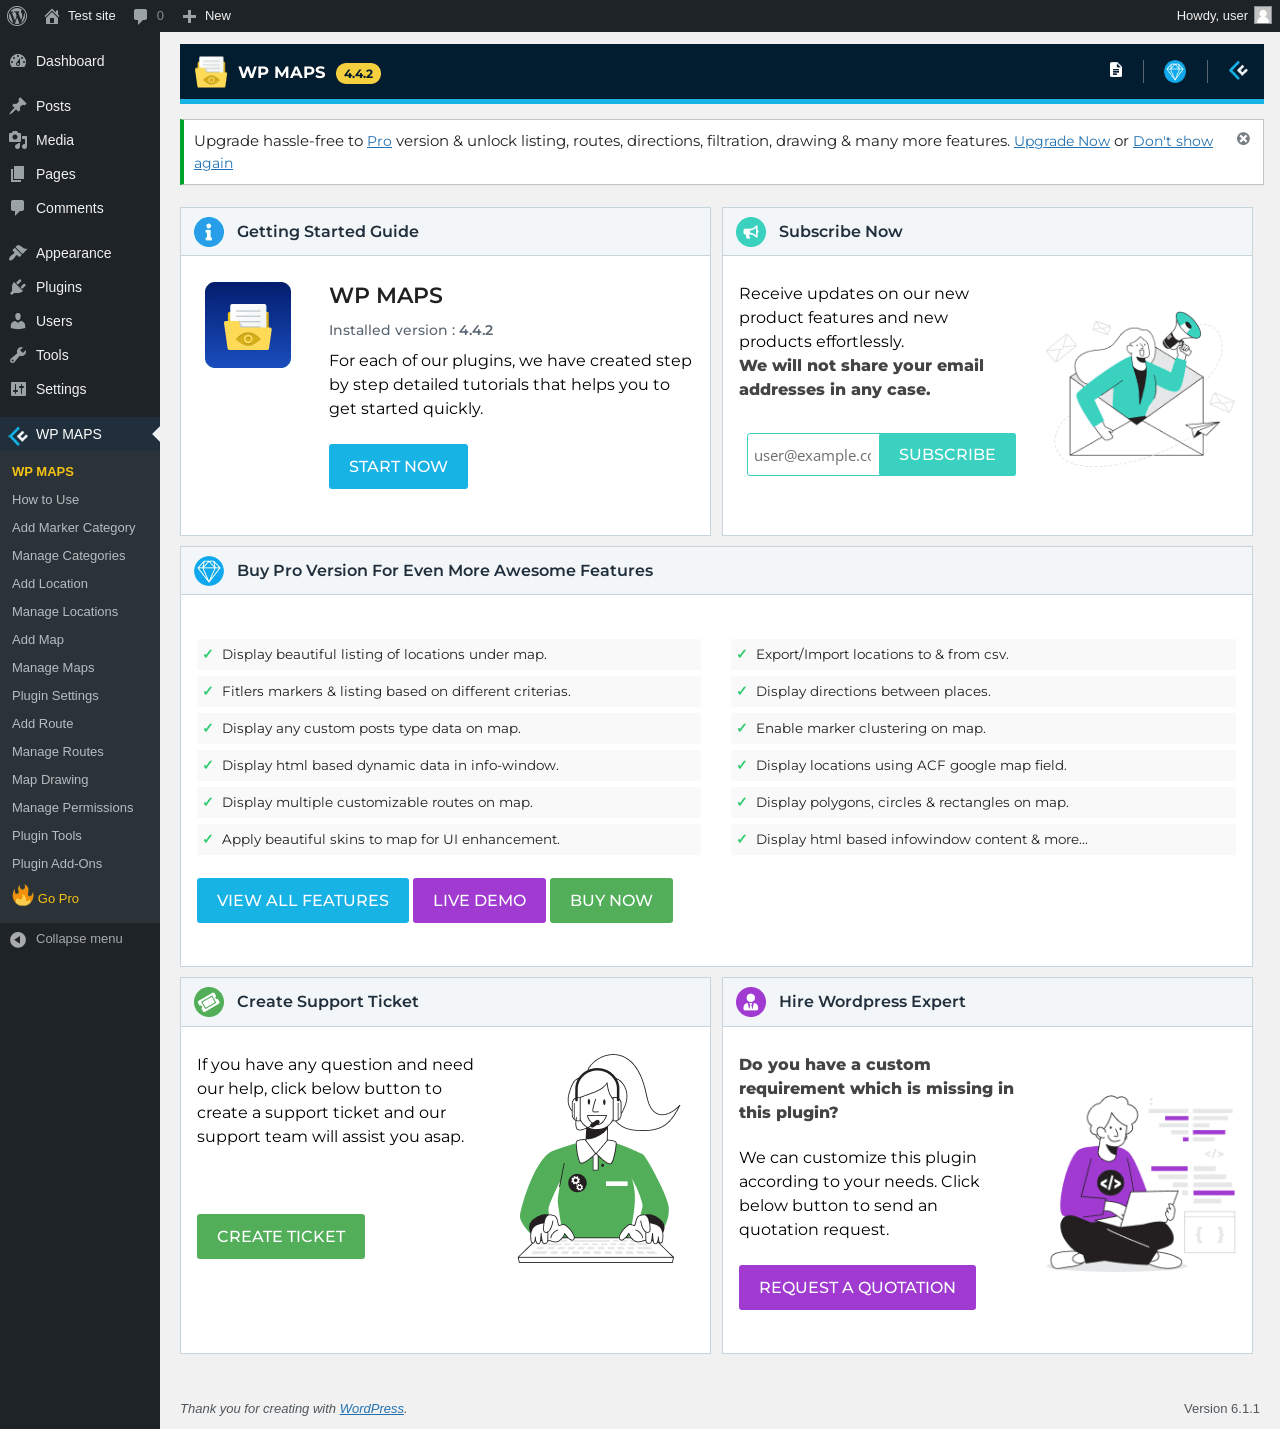Click the plus New icon in admin bar
Image resolution: width=1280 pixels, height=1429 pixels.
point(189,16)
